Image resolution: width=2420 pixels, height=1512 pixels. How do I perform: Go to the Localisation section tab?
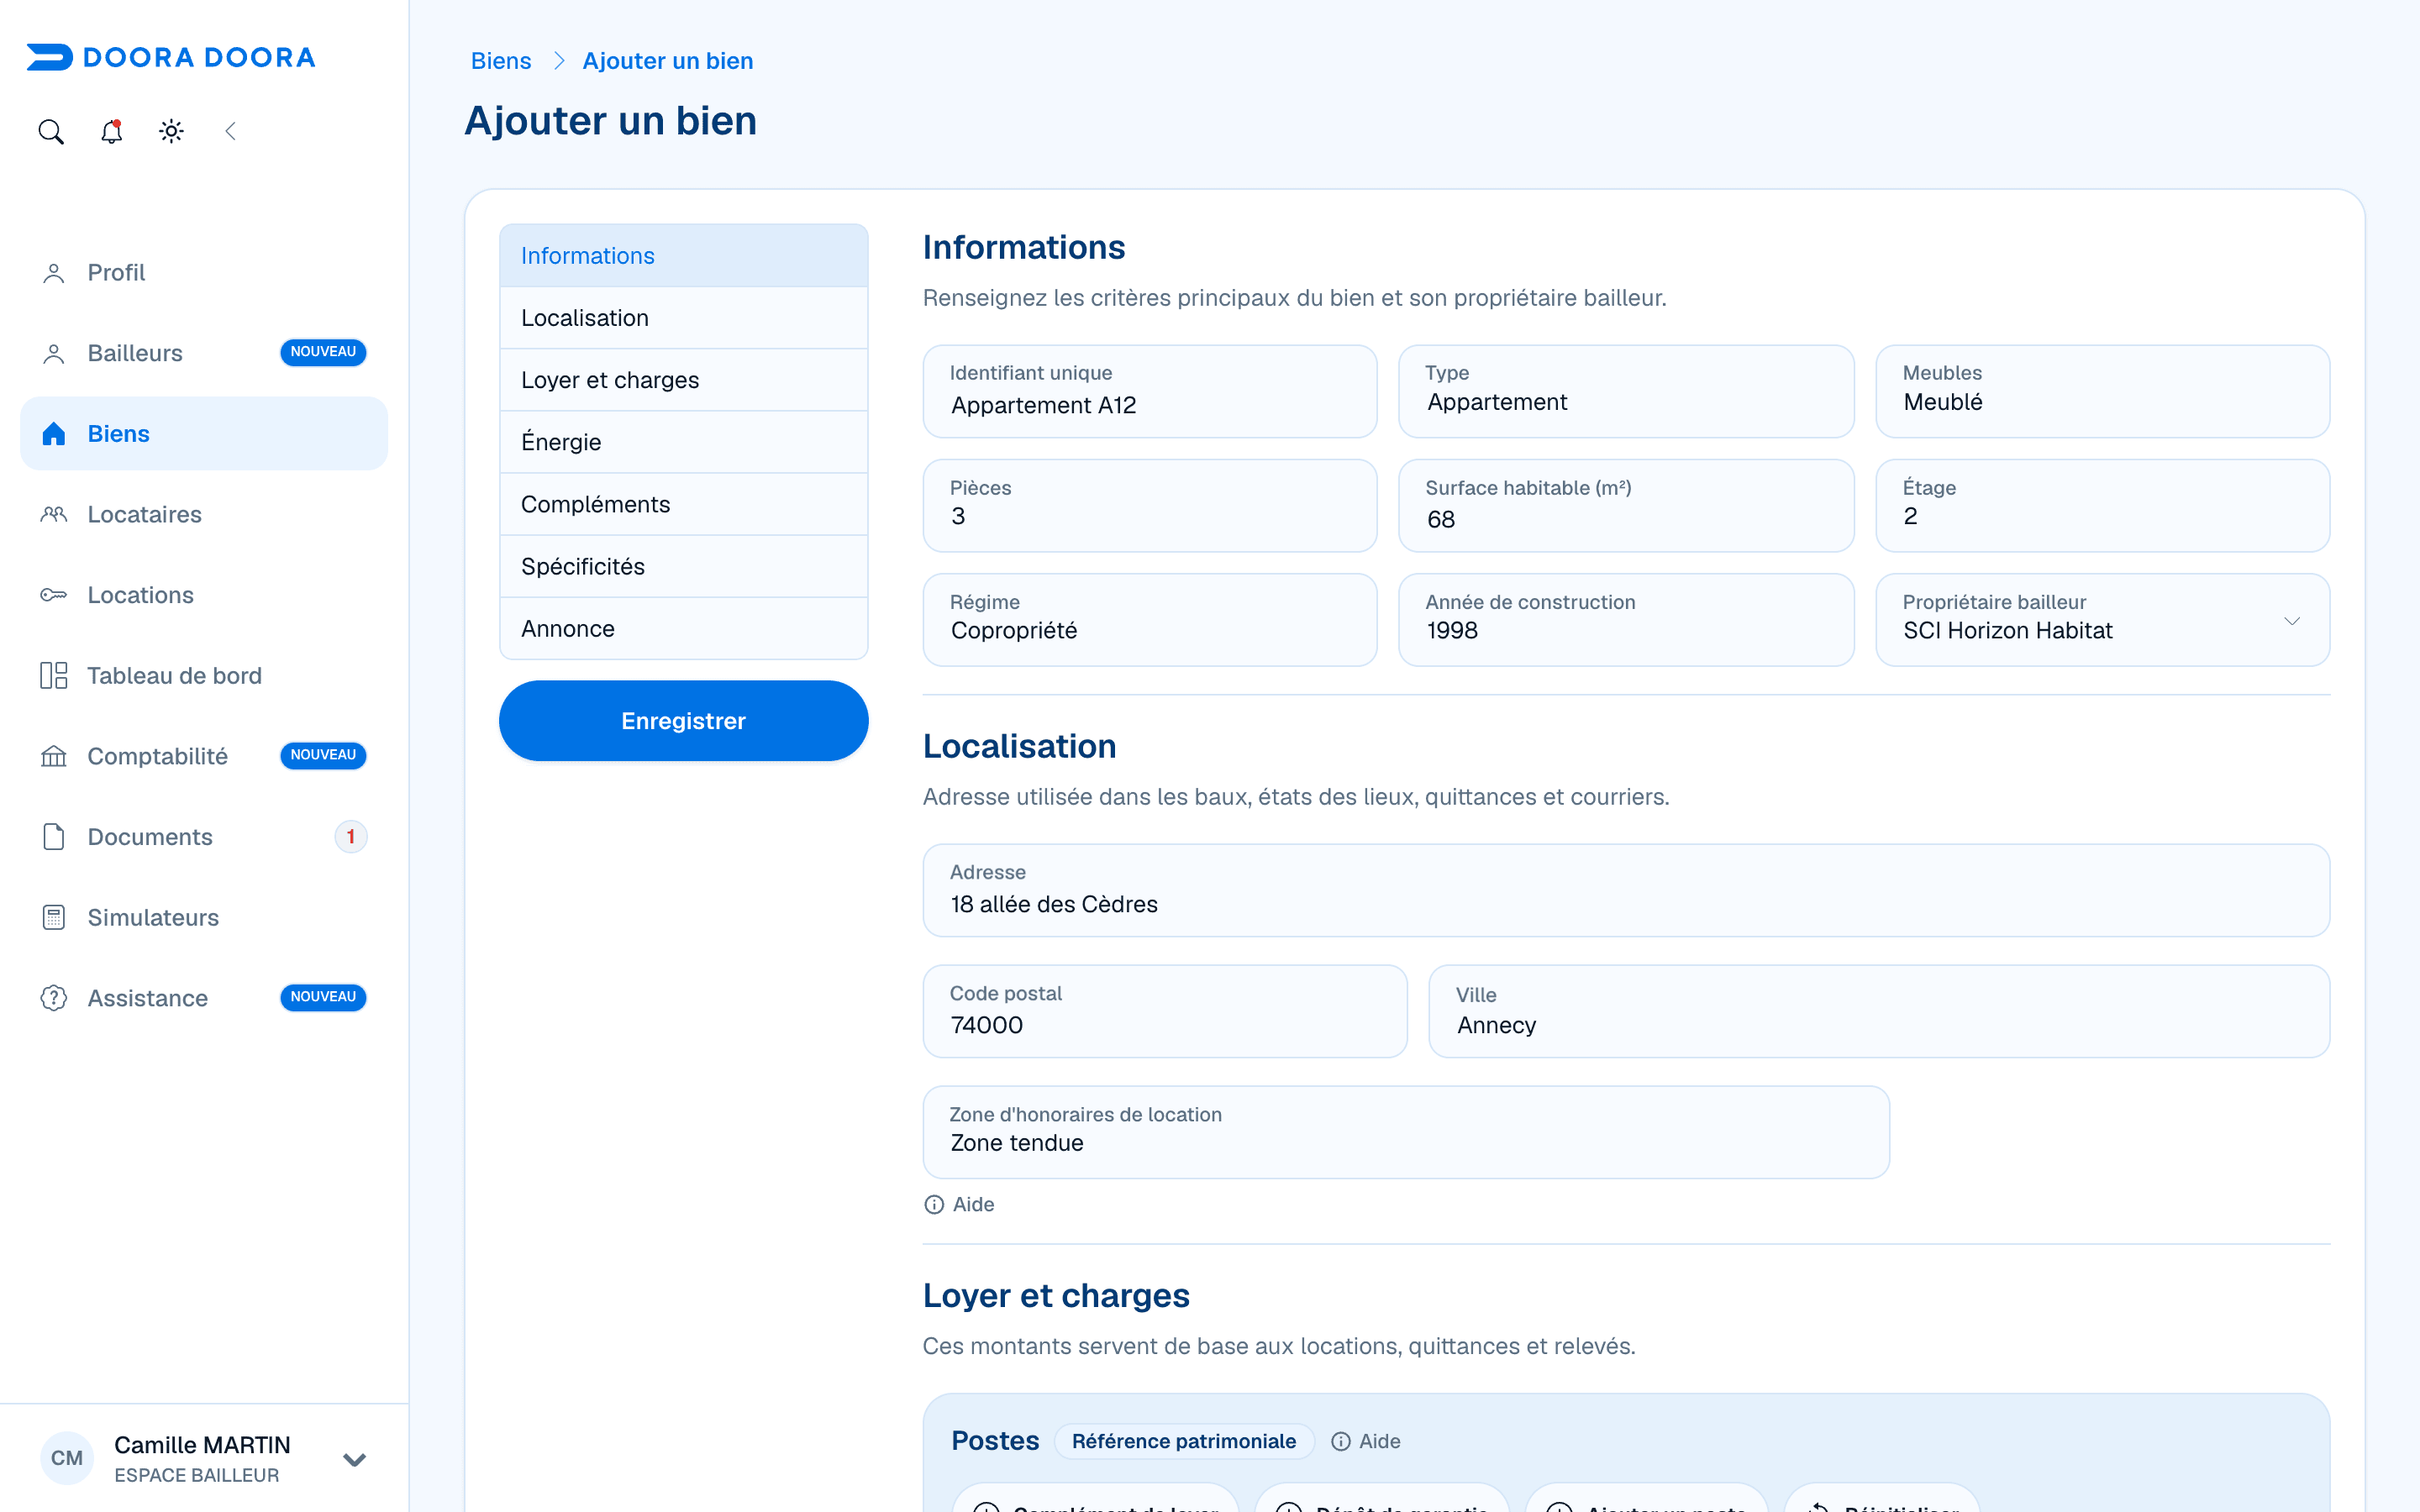(x=683, y=318)
